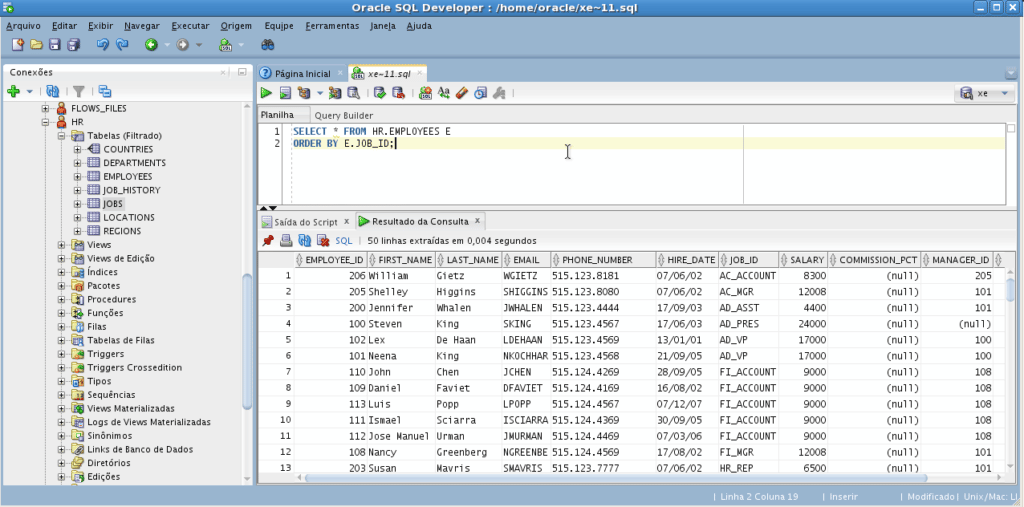
Task: Run the SQL statement with green play icon
Action: coord(267,93)
